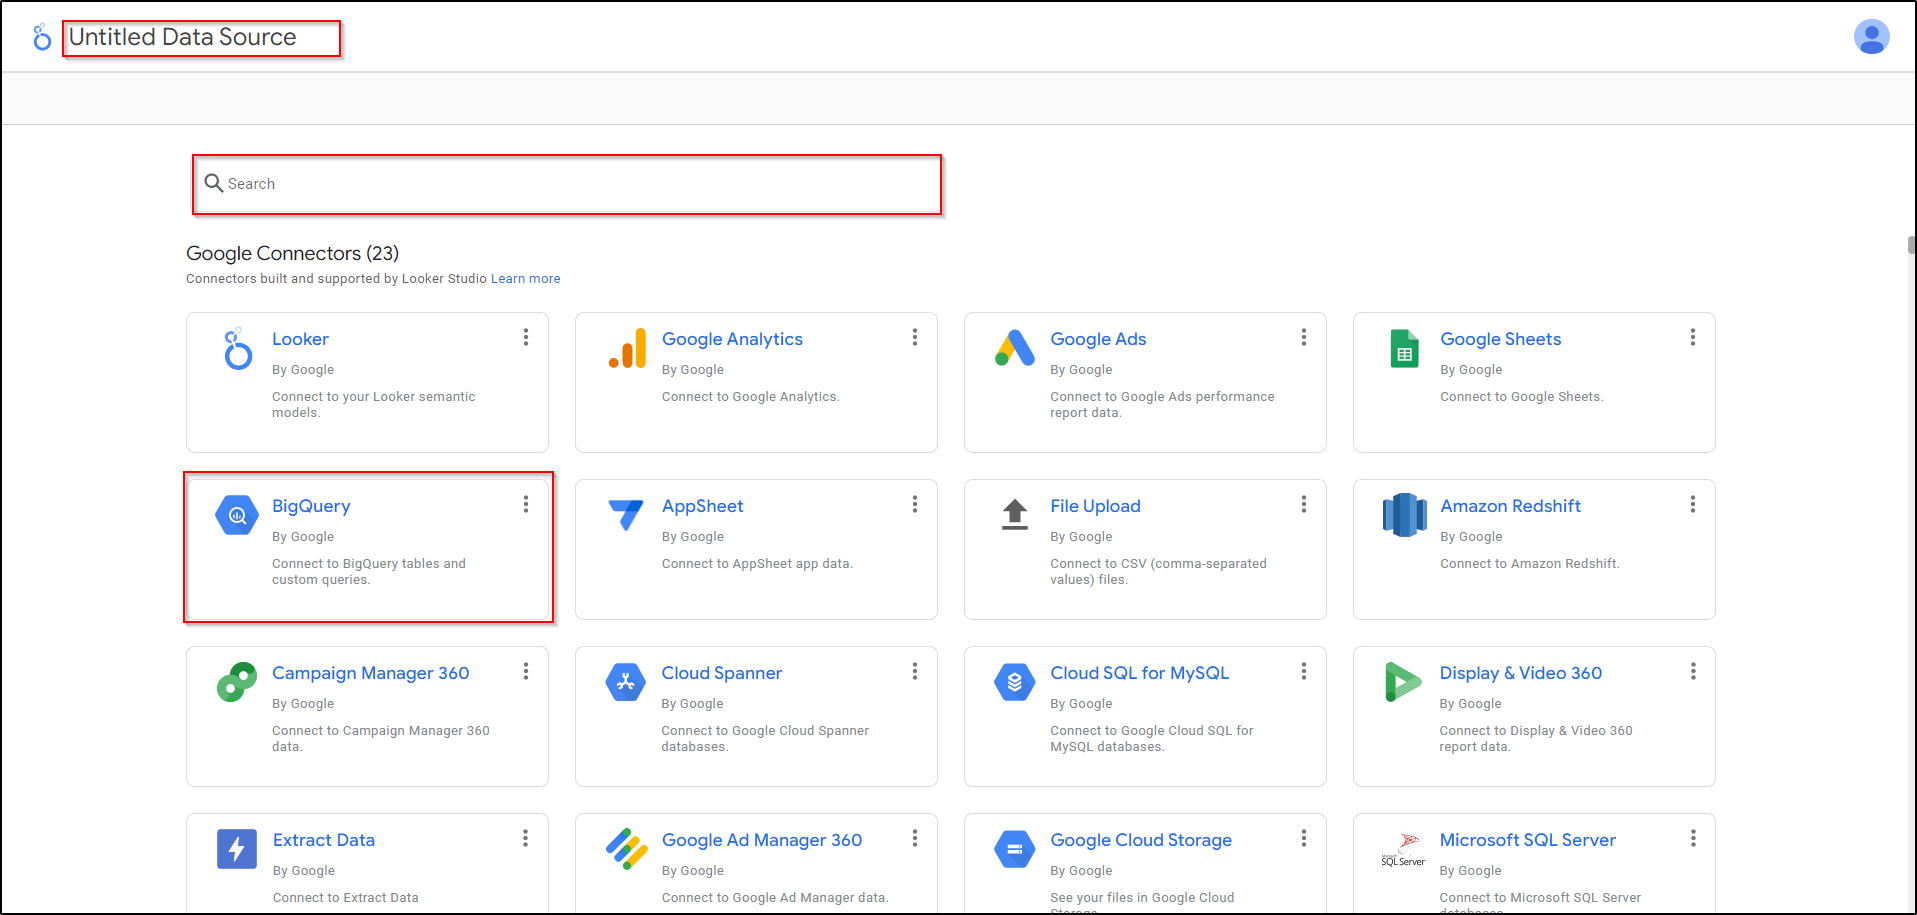The image size is (1917, 915).
Task: Select the Looker connector title
Action: point(300,339)
